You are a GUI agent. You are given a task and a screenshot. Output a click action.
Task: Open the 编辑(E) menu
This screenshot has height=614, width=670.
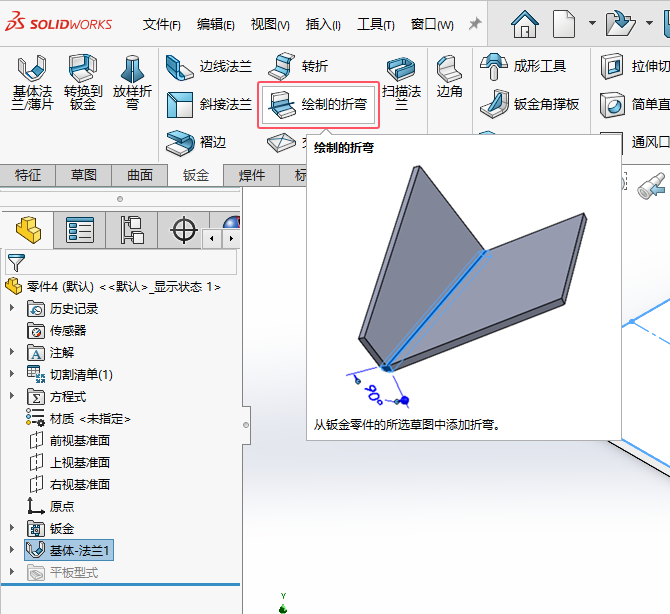pos(215,24)
